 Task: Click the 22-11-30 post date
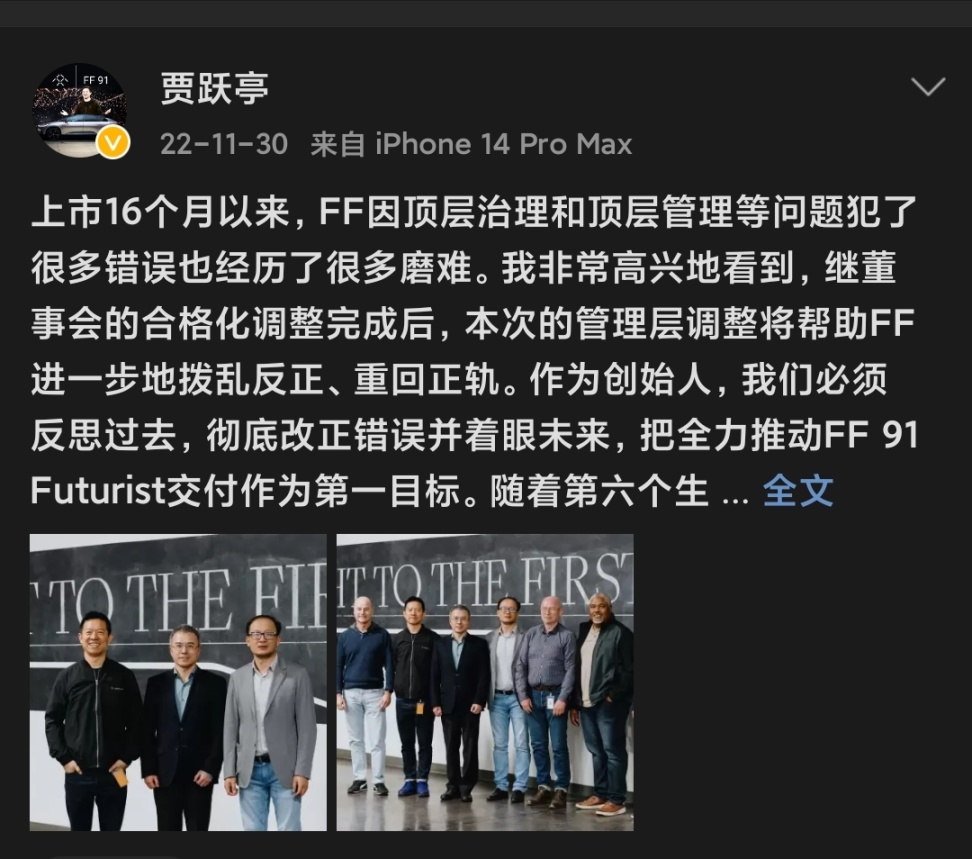(x=224, y=144)
